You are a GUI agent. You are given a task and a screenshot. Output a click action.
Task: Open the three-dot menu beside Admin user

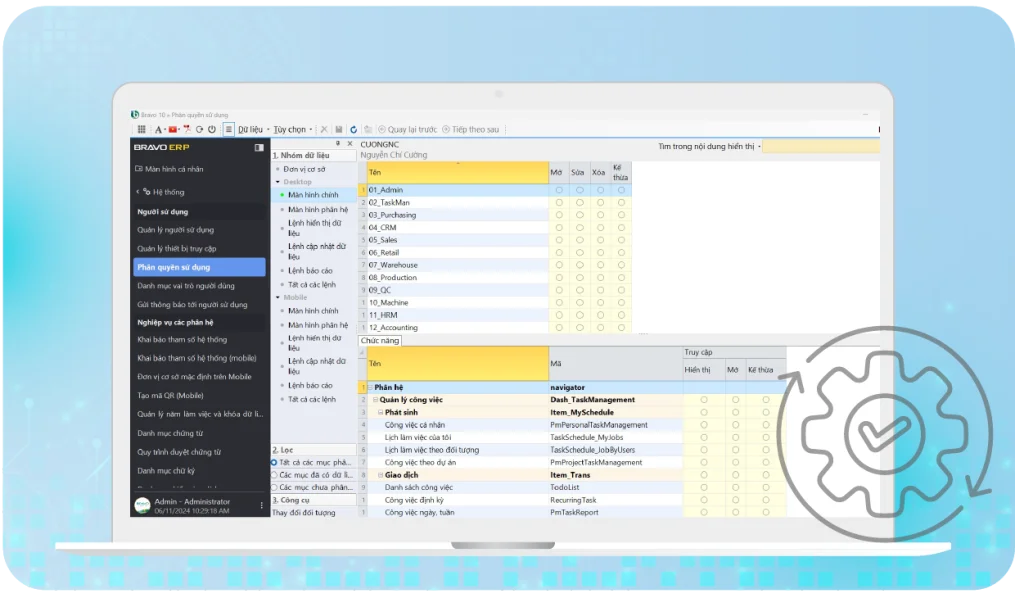coord(262,505)
